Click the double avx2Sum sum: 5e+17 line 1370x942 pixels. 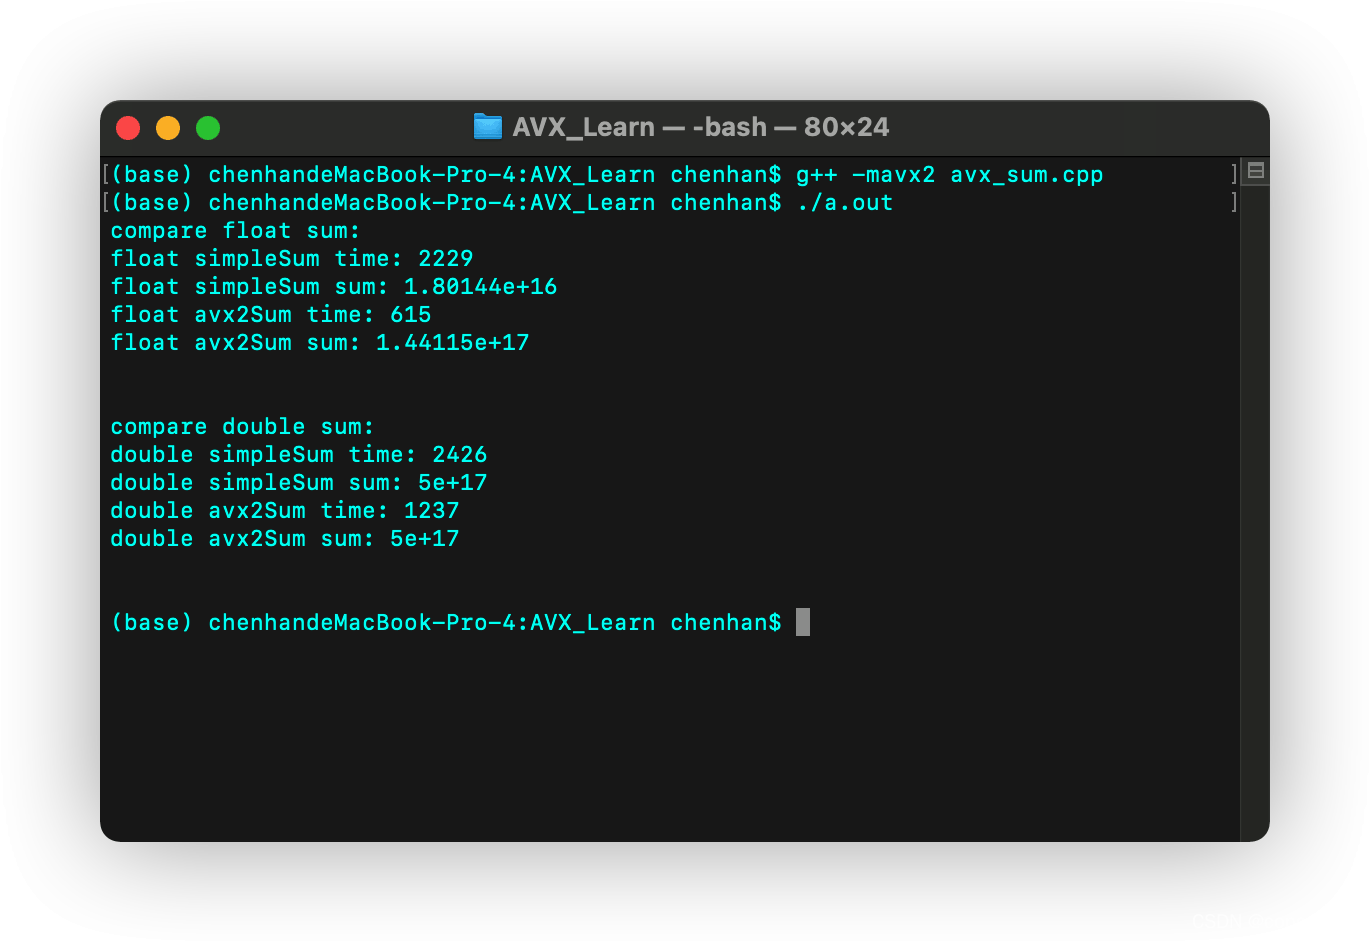[x=284, y=539]
